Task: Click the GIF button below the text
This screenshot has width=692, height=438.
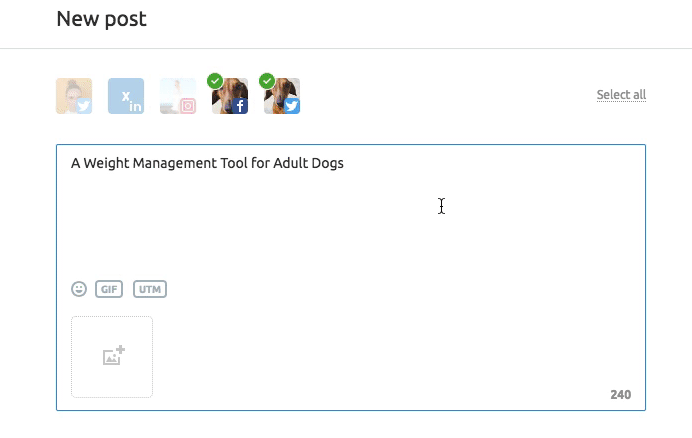Action: pyautogui.click(x=109, y=289)
